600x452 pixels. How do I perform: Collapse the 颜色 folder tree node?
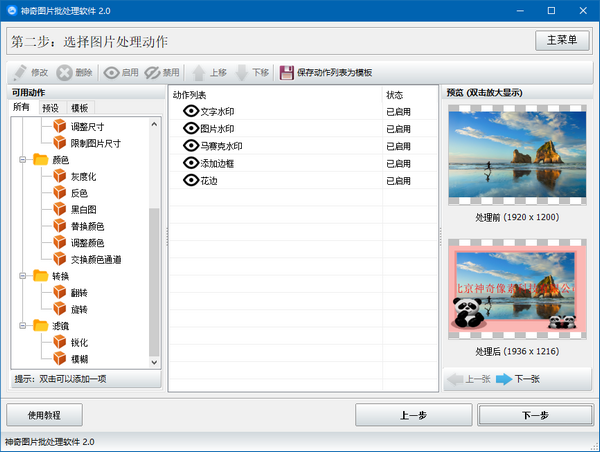click(22, 160)
